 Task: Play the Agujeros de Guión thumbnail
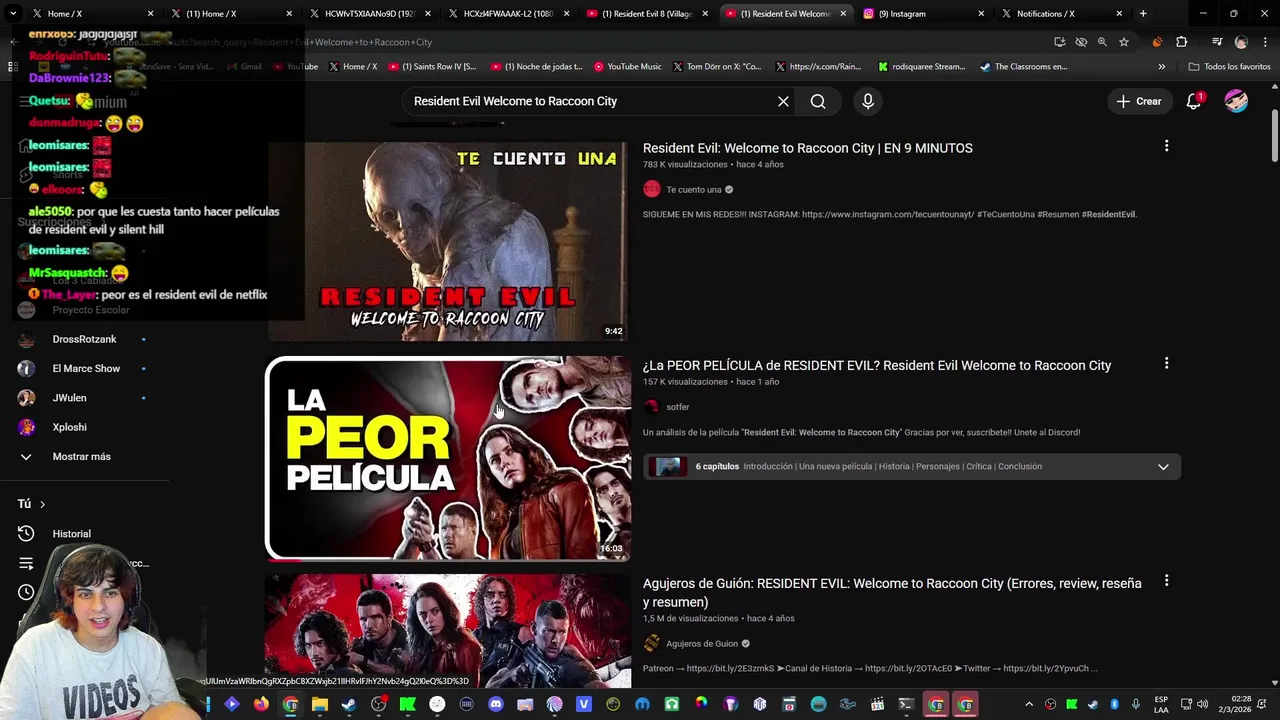(448, 631)
